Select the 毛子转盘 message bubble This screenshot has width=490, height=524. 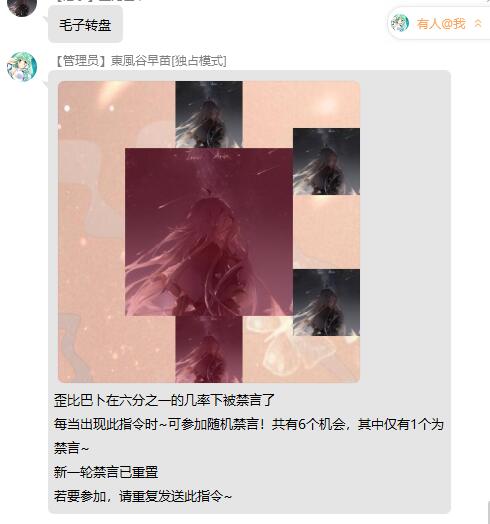pyautogui.click(x=85, y=24)
